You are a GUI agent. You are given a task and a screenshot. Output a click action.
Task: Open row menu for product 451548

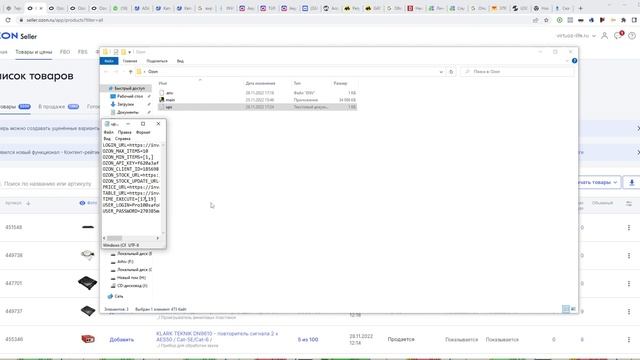(629, 227)
